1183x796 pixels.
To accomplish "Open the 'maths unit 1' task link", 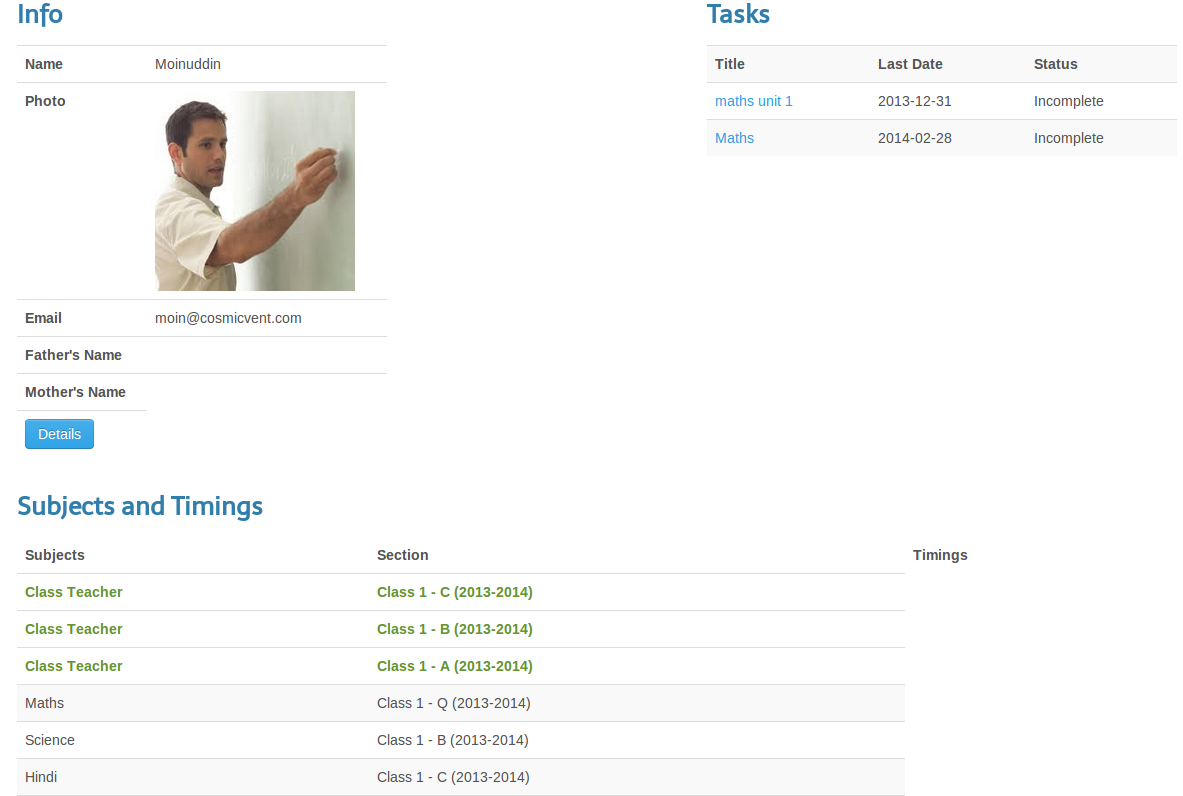I will (753, 101).
